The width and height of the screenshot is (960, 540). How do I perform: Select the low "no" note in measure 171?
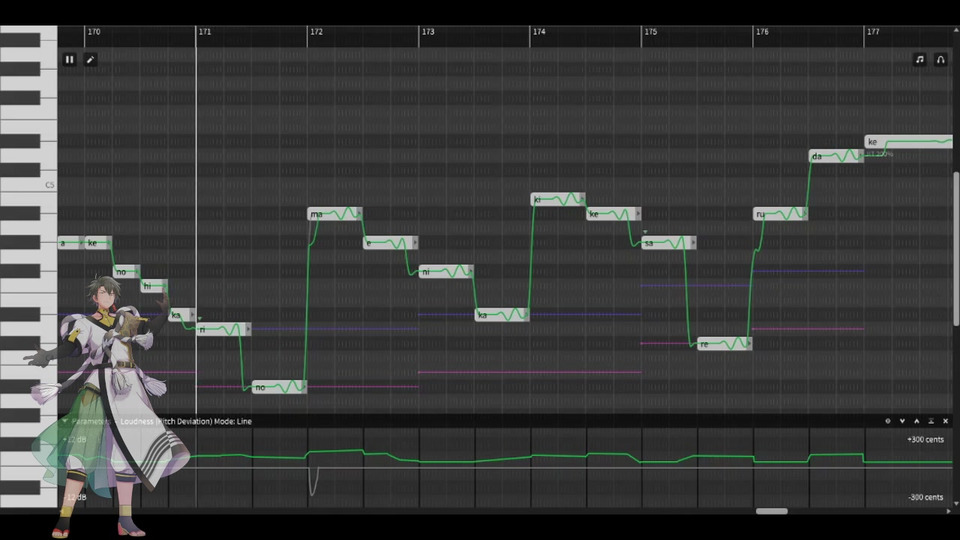click(x=279, y=387)
